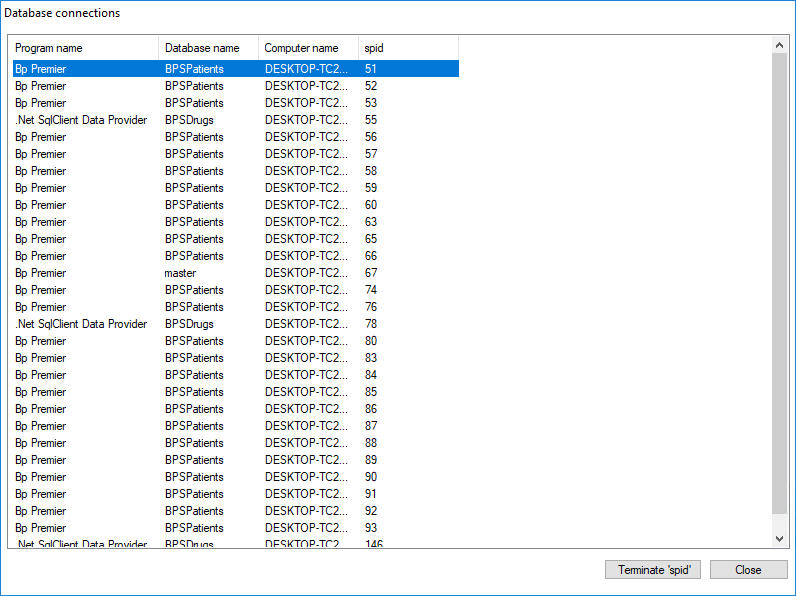The image size is (796, 596).
Task: Click the 'master' database name cell
Action: click(x=180, y=273)
